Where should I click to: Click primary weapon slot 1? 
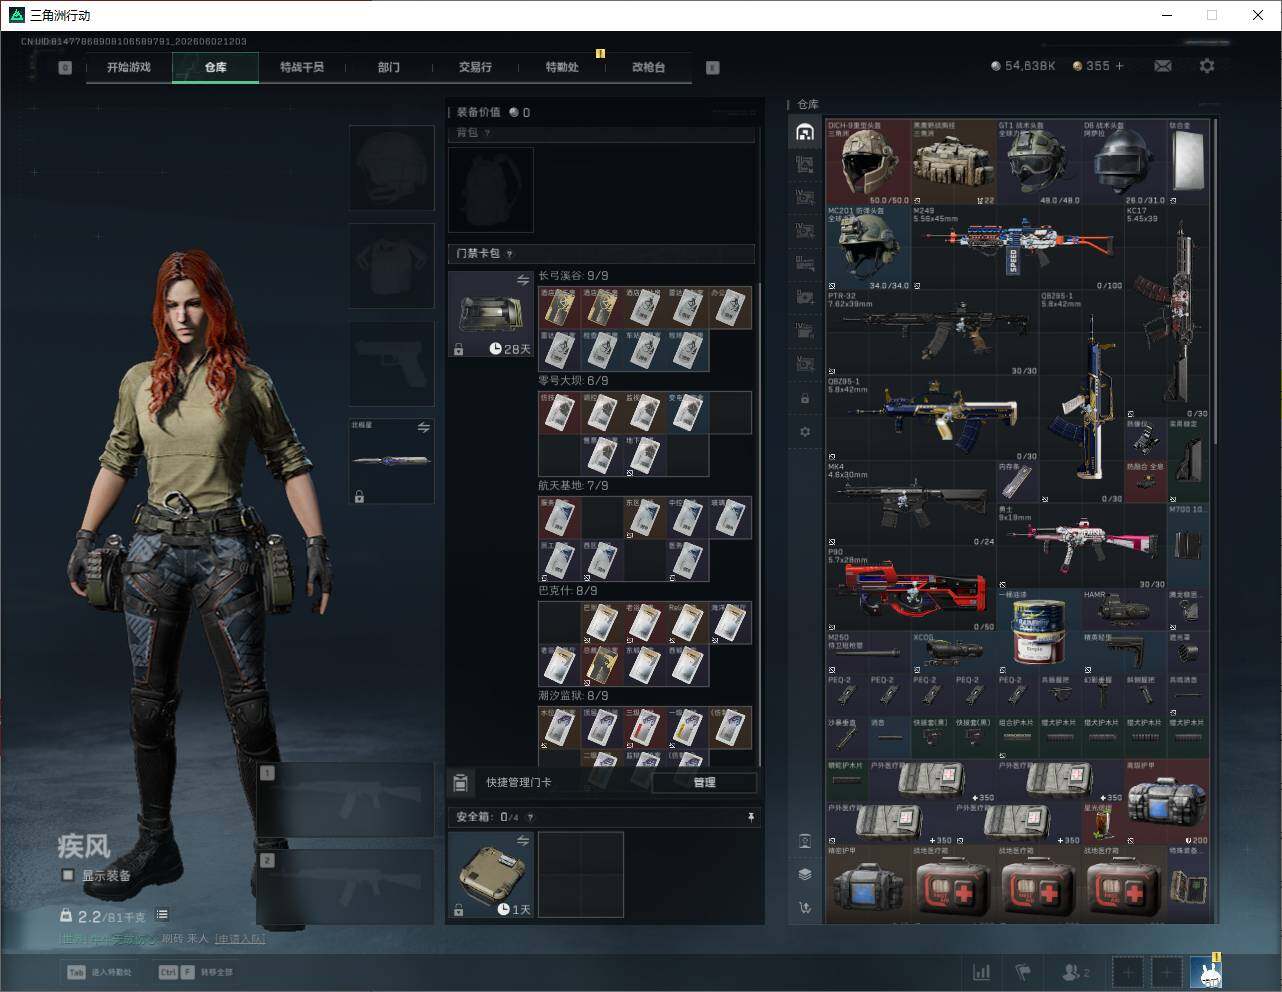point(345,798)
